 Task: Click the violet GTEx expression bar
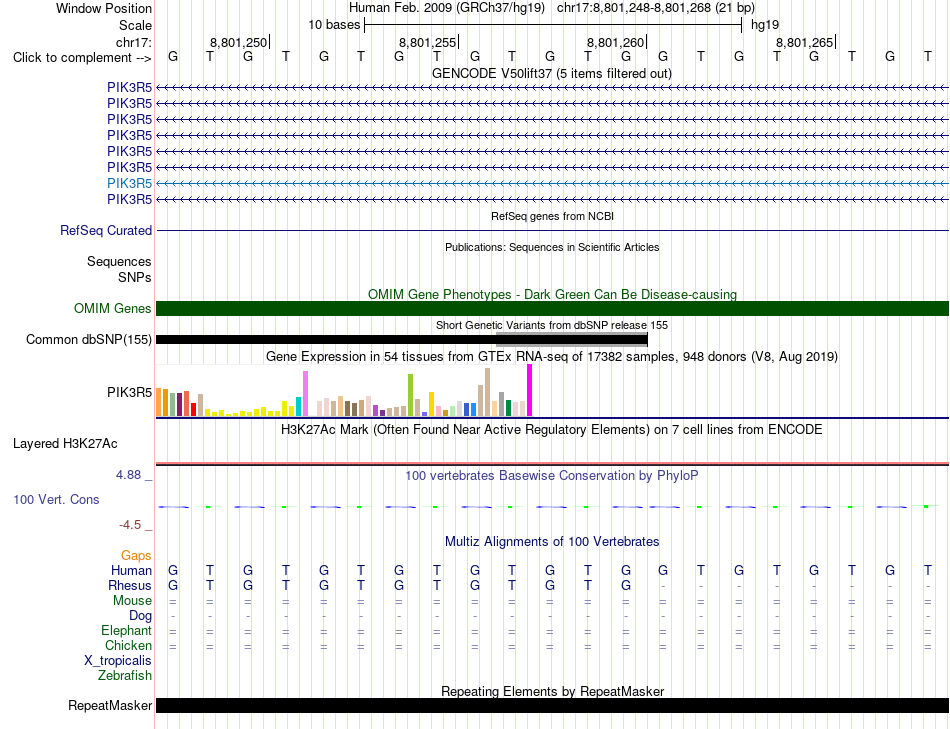click(305, 393)
